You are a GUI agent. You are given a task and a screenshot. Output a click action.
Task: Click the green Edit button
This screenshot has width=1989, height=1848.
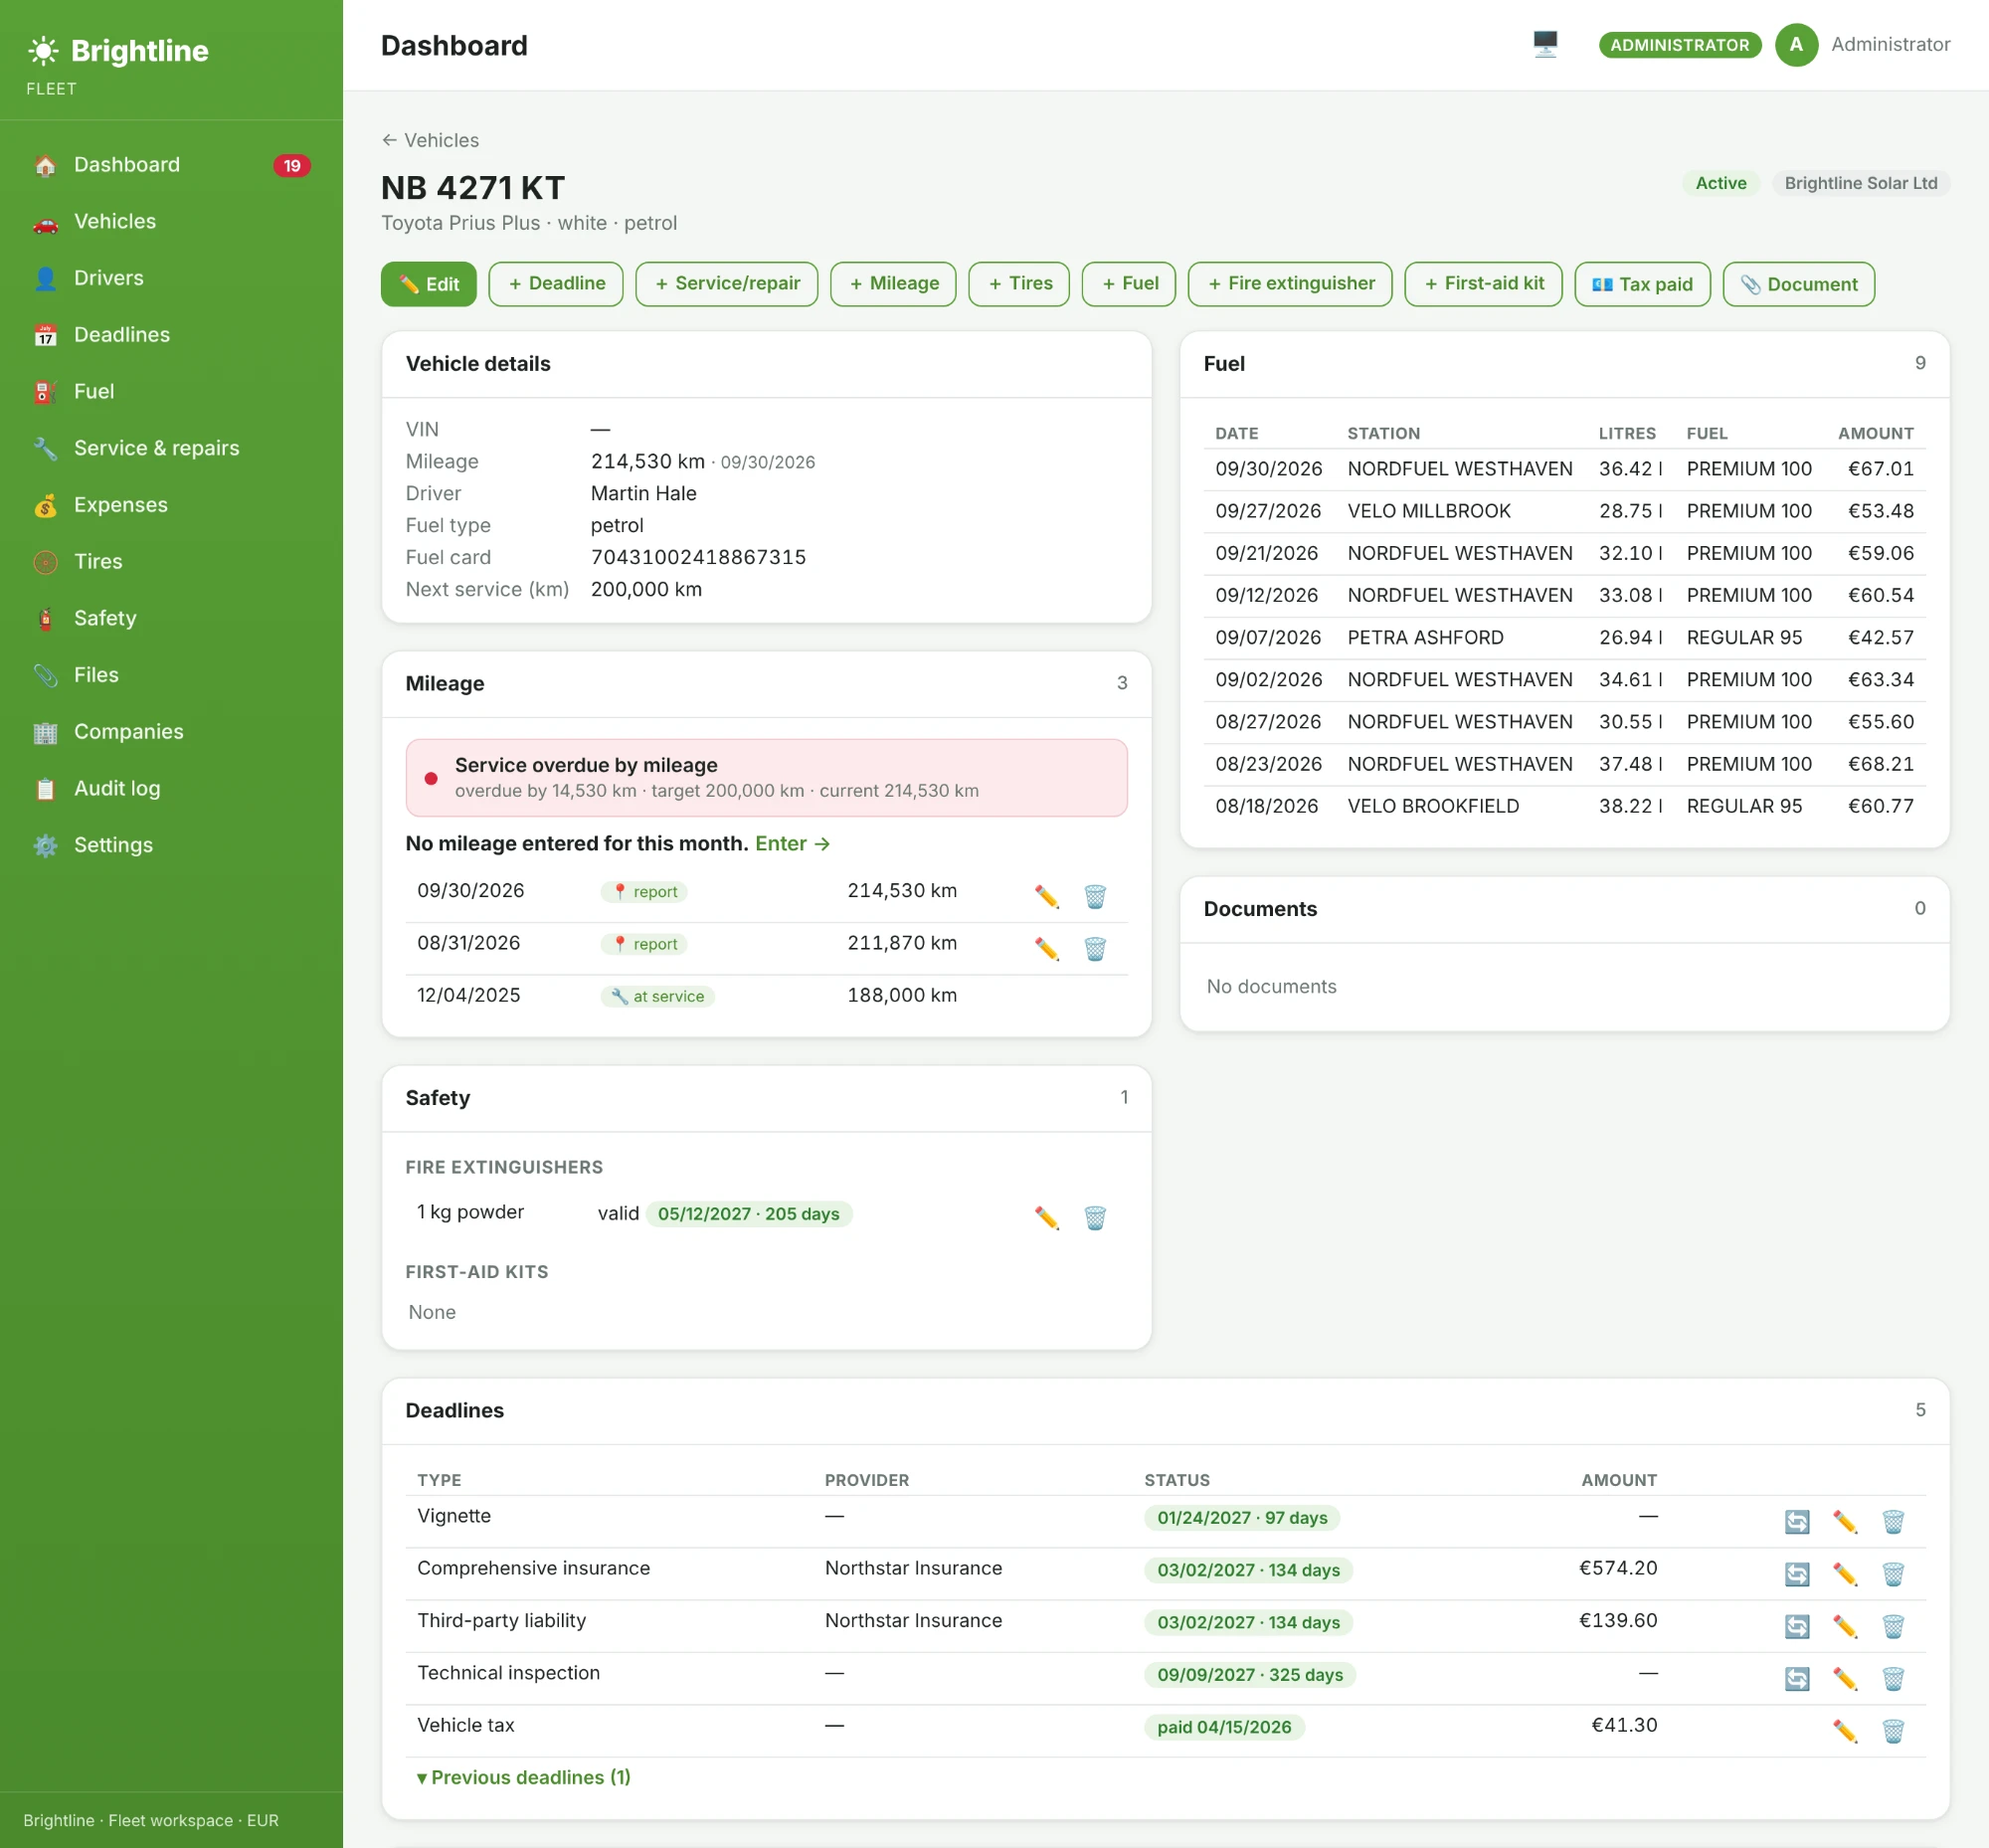[x=428, y=284]
